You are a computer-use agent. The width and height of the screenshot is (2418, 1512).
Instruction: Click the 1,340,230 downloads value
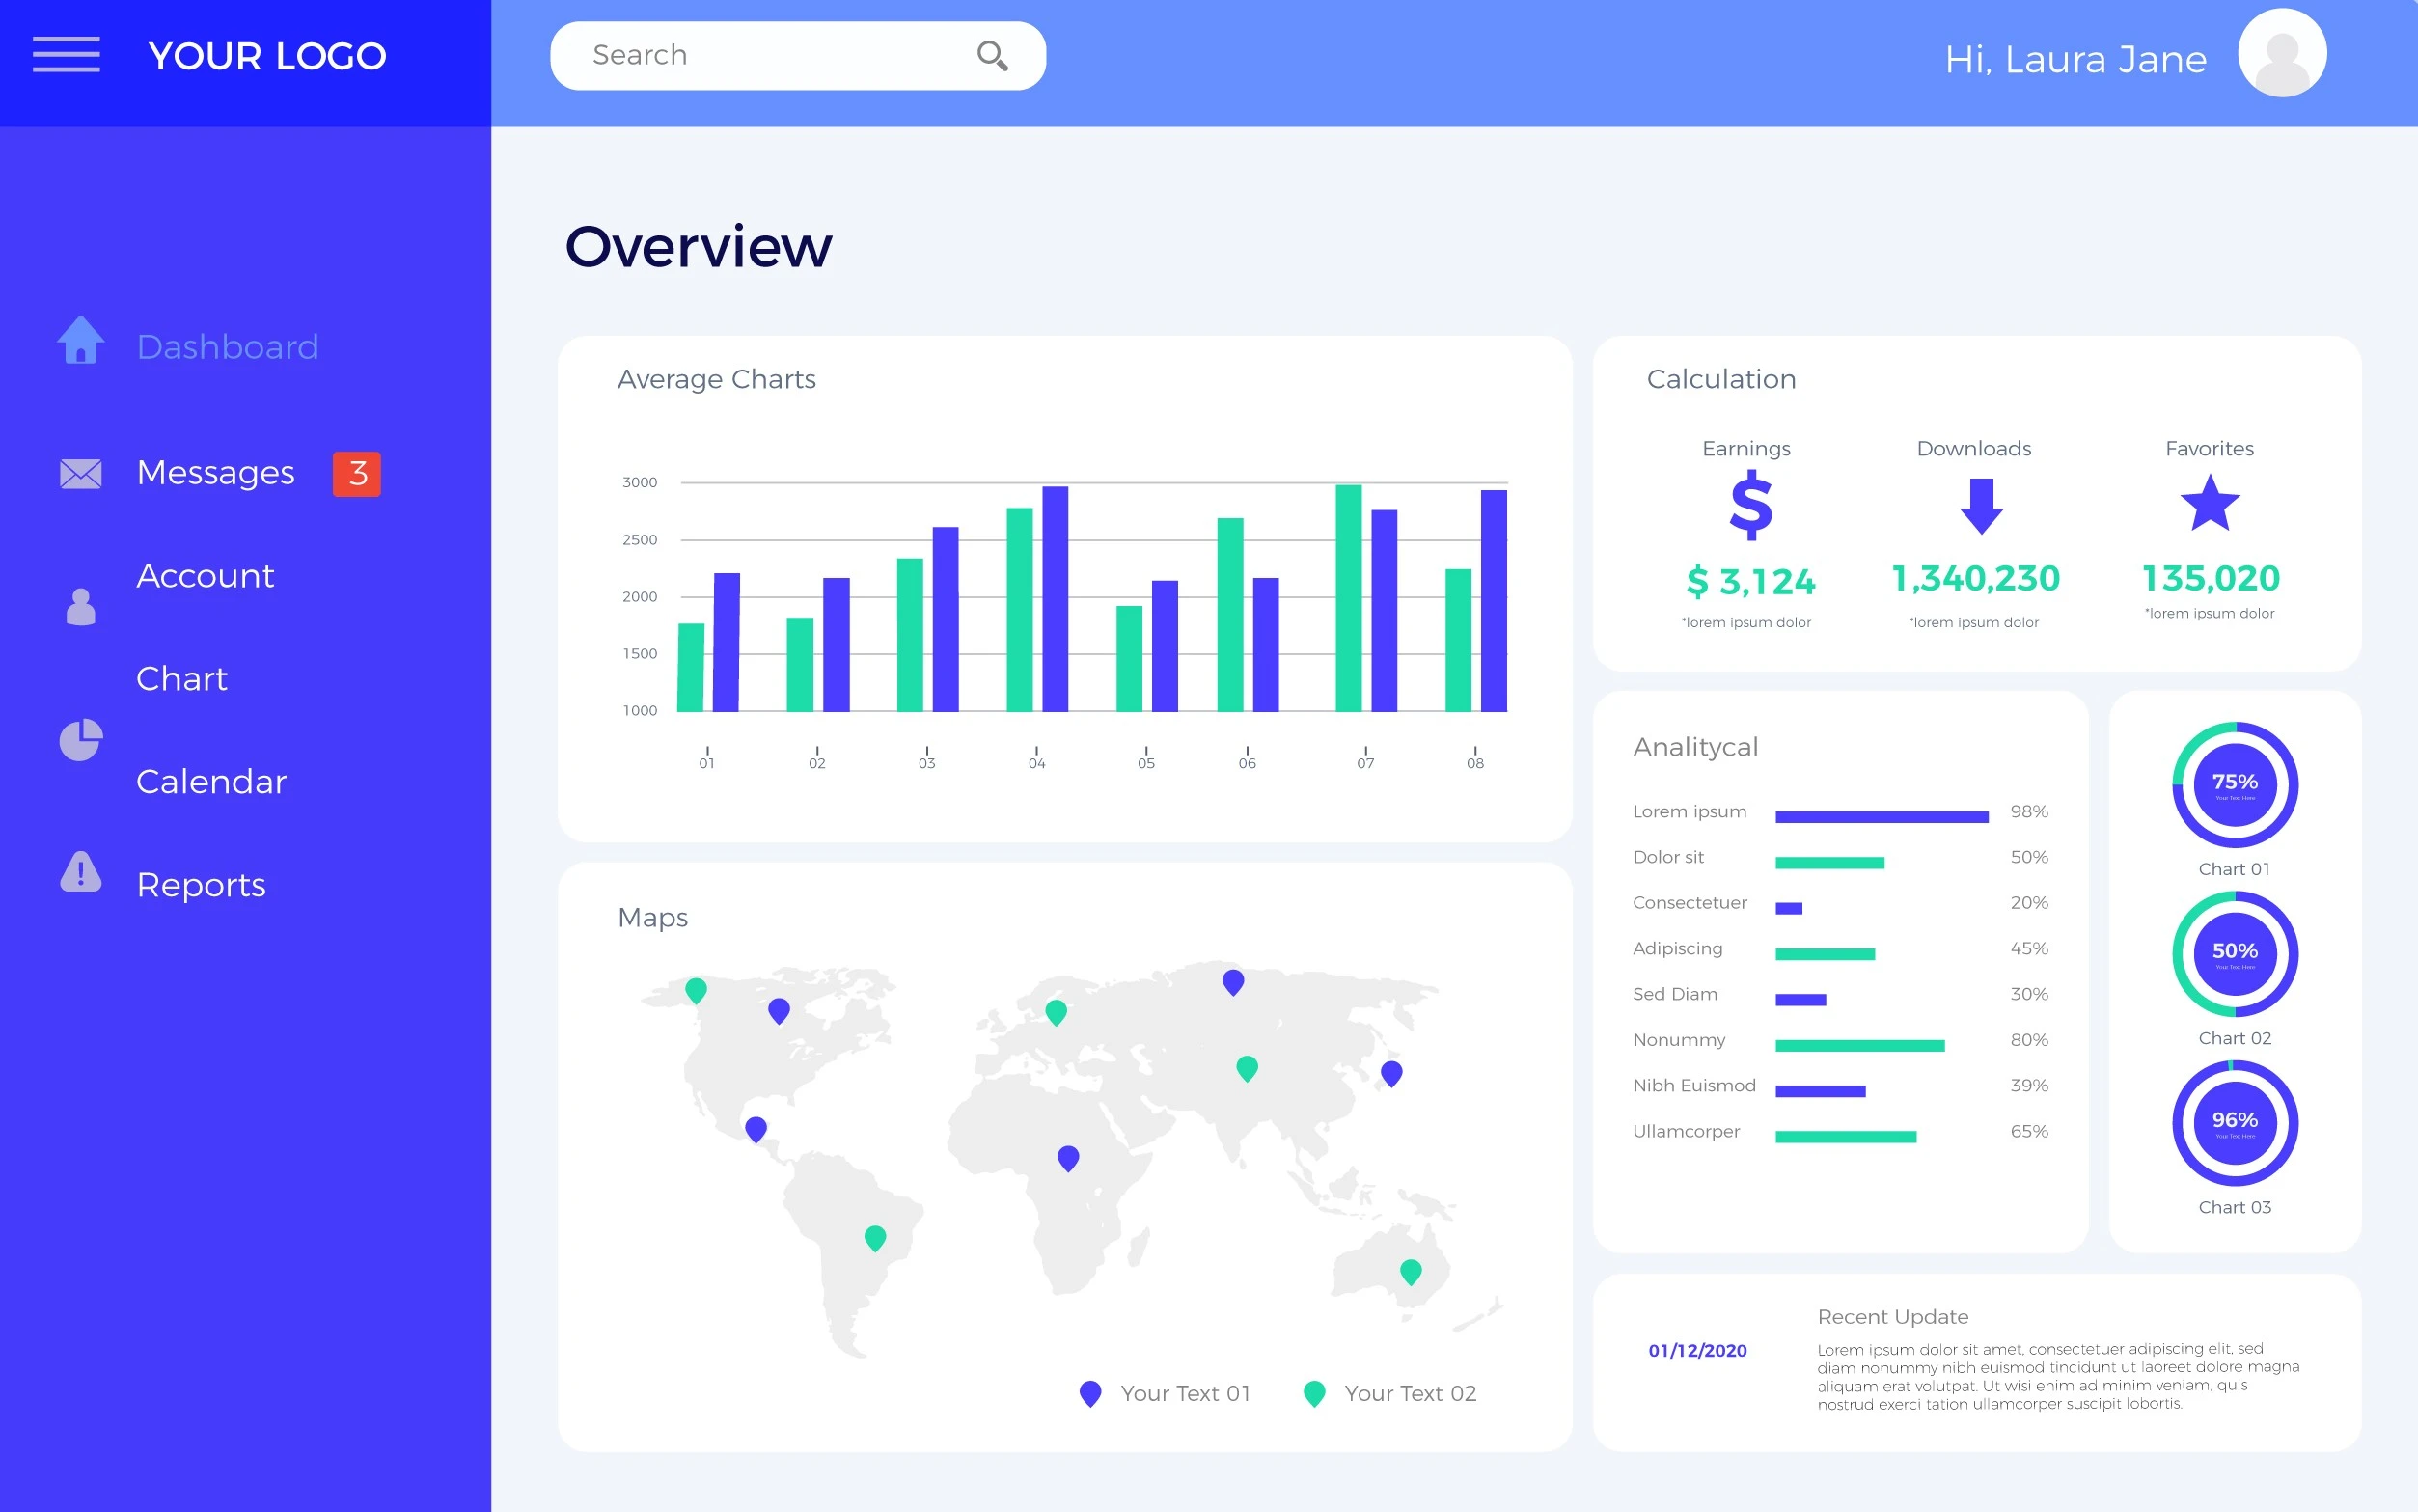click(x=1975, y=578)
